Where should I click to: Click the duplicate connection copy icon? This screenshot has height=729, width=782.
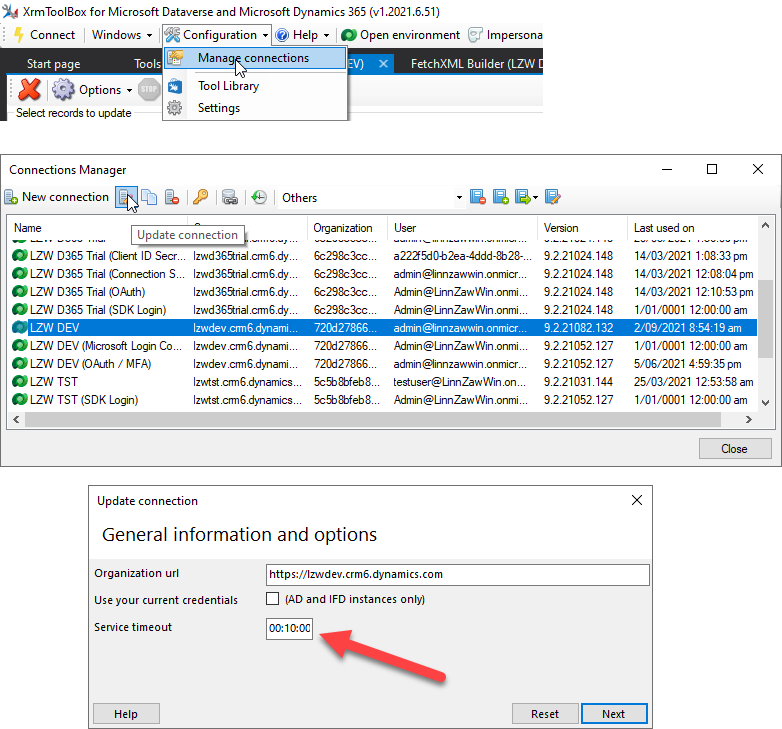point(149,197)
